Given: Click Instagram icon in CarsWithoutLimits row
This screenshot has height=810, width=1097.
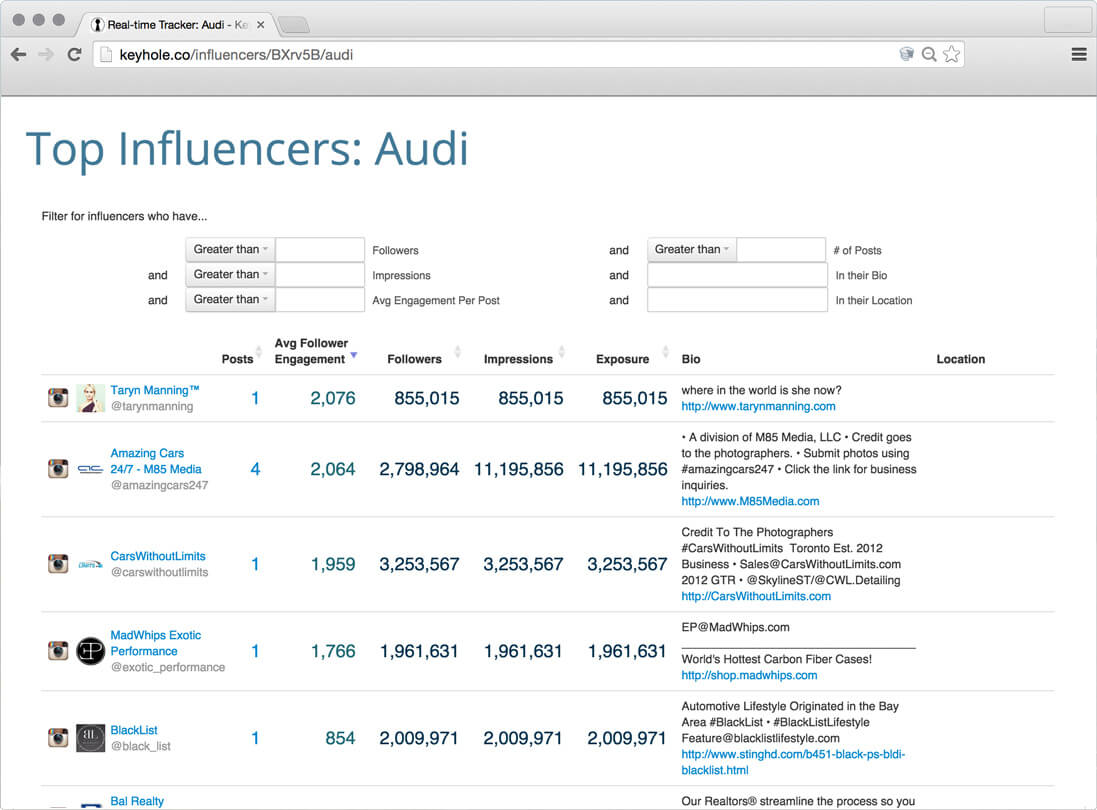Looking at the screenshot, I should pyautogui.click(x=58, y=564).
